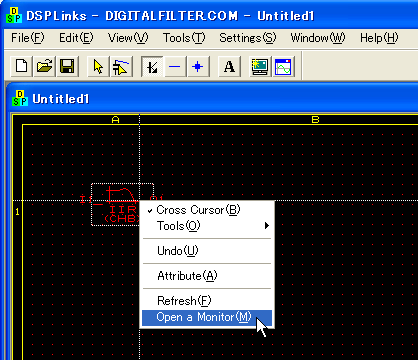Expand the Tools(O) submenu arrow
Screen dimensions: 418x360
[266, 226]
